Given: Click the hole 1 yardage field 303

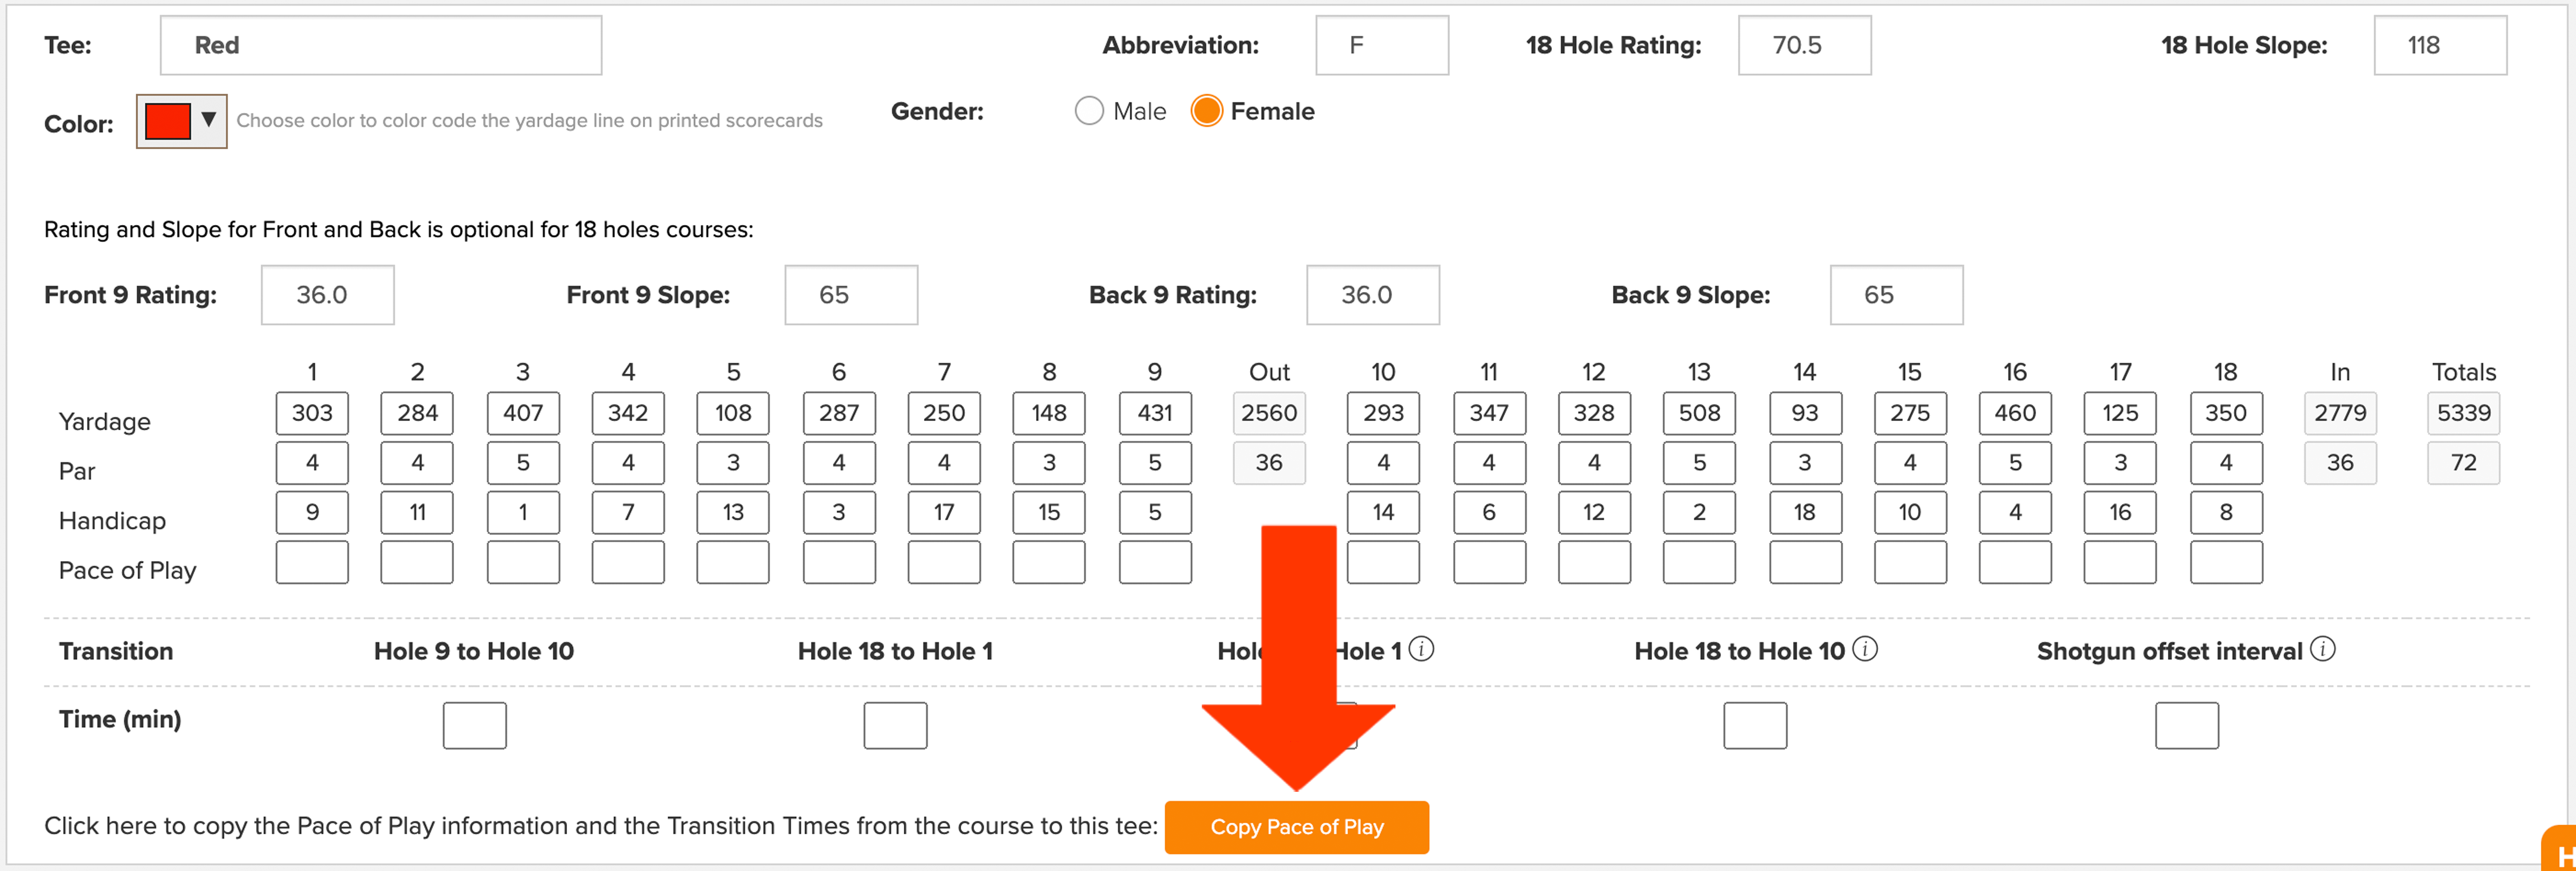Looking at the screenshot, I should point(312,413).
